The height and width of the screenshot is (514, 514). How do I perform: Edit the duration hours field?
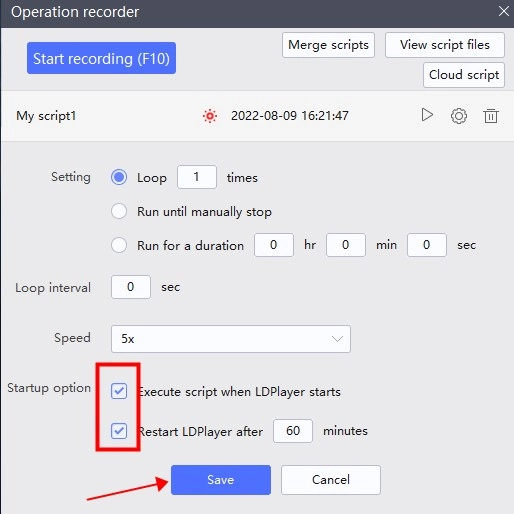pos(274,245)
